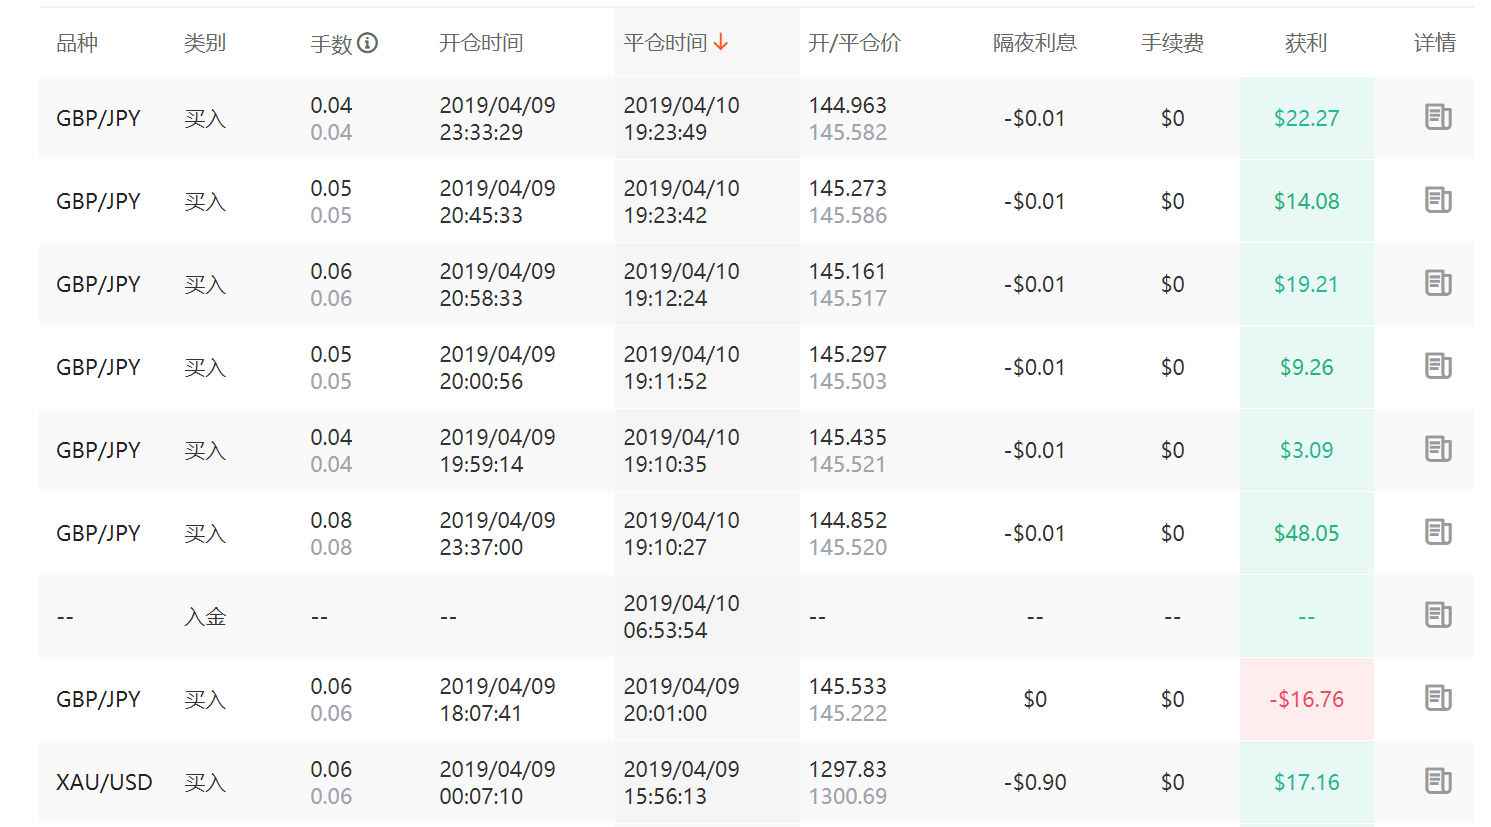The height and width of the screenshot is (827, 1491).
Task: Select the 获利 column header
Action: pyautogui.click(x=1306, y=43)
